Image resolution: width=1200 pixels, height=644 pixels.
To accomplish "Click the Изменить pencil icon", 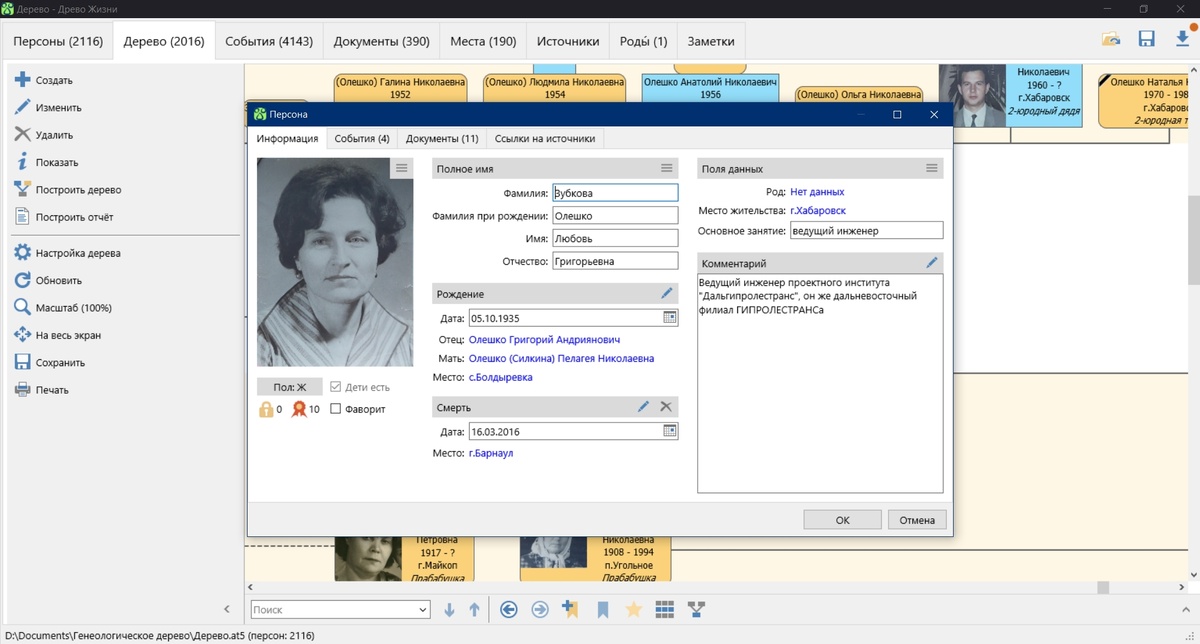I will [22, 107].
